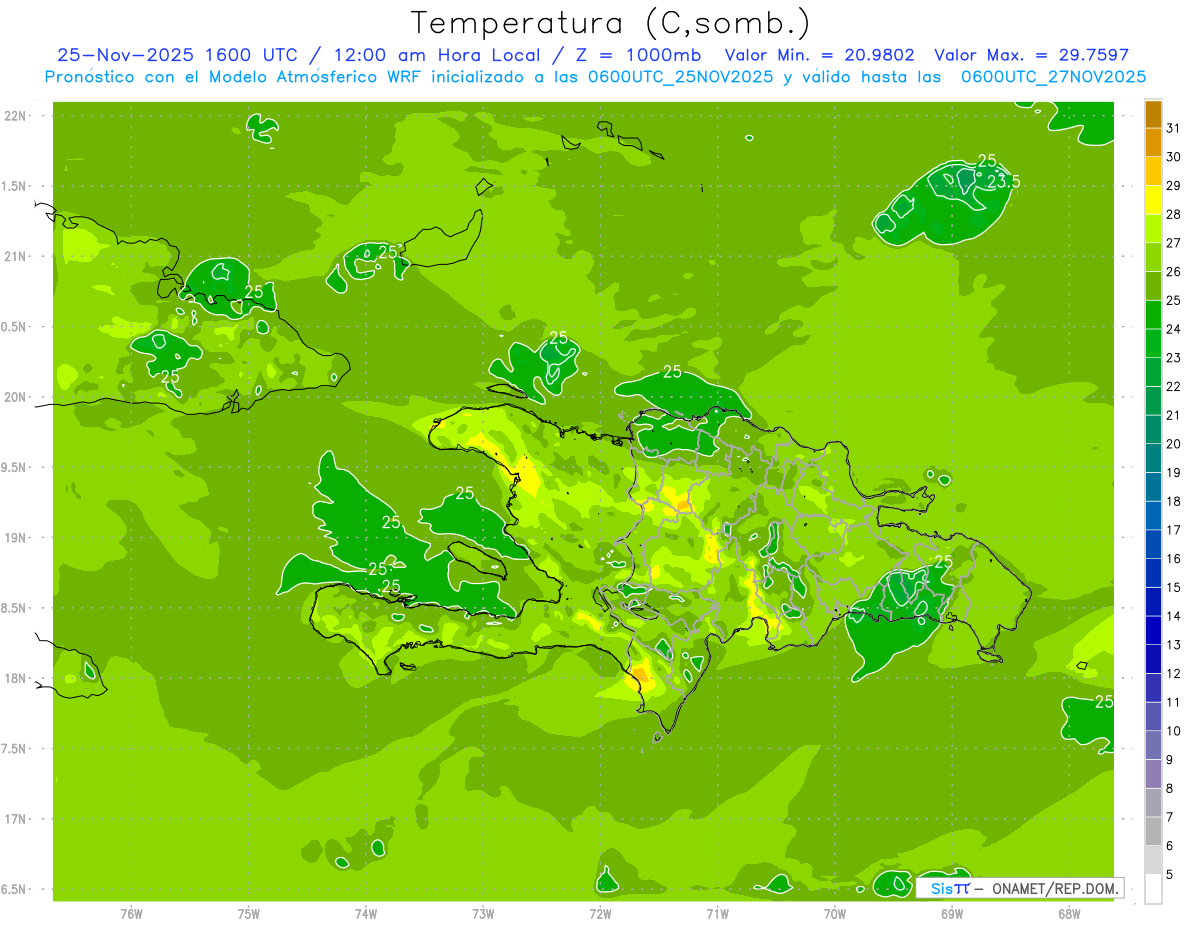
Task: Click the "74W" longitude axis label
Action: click(366, 914)
